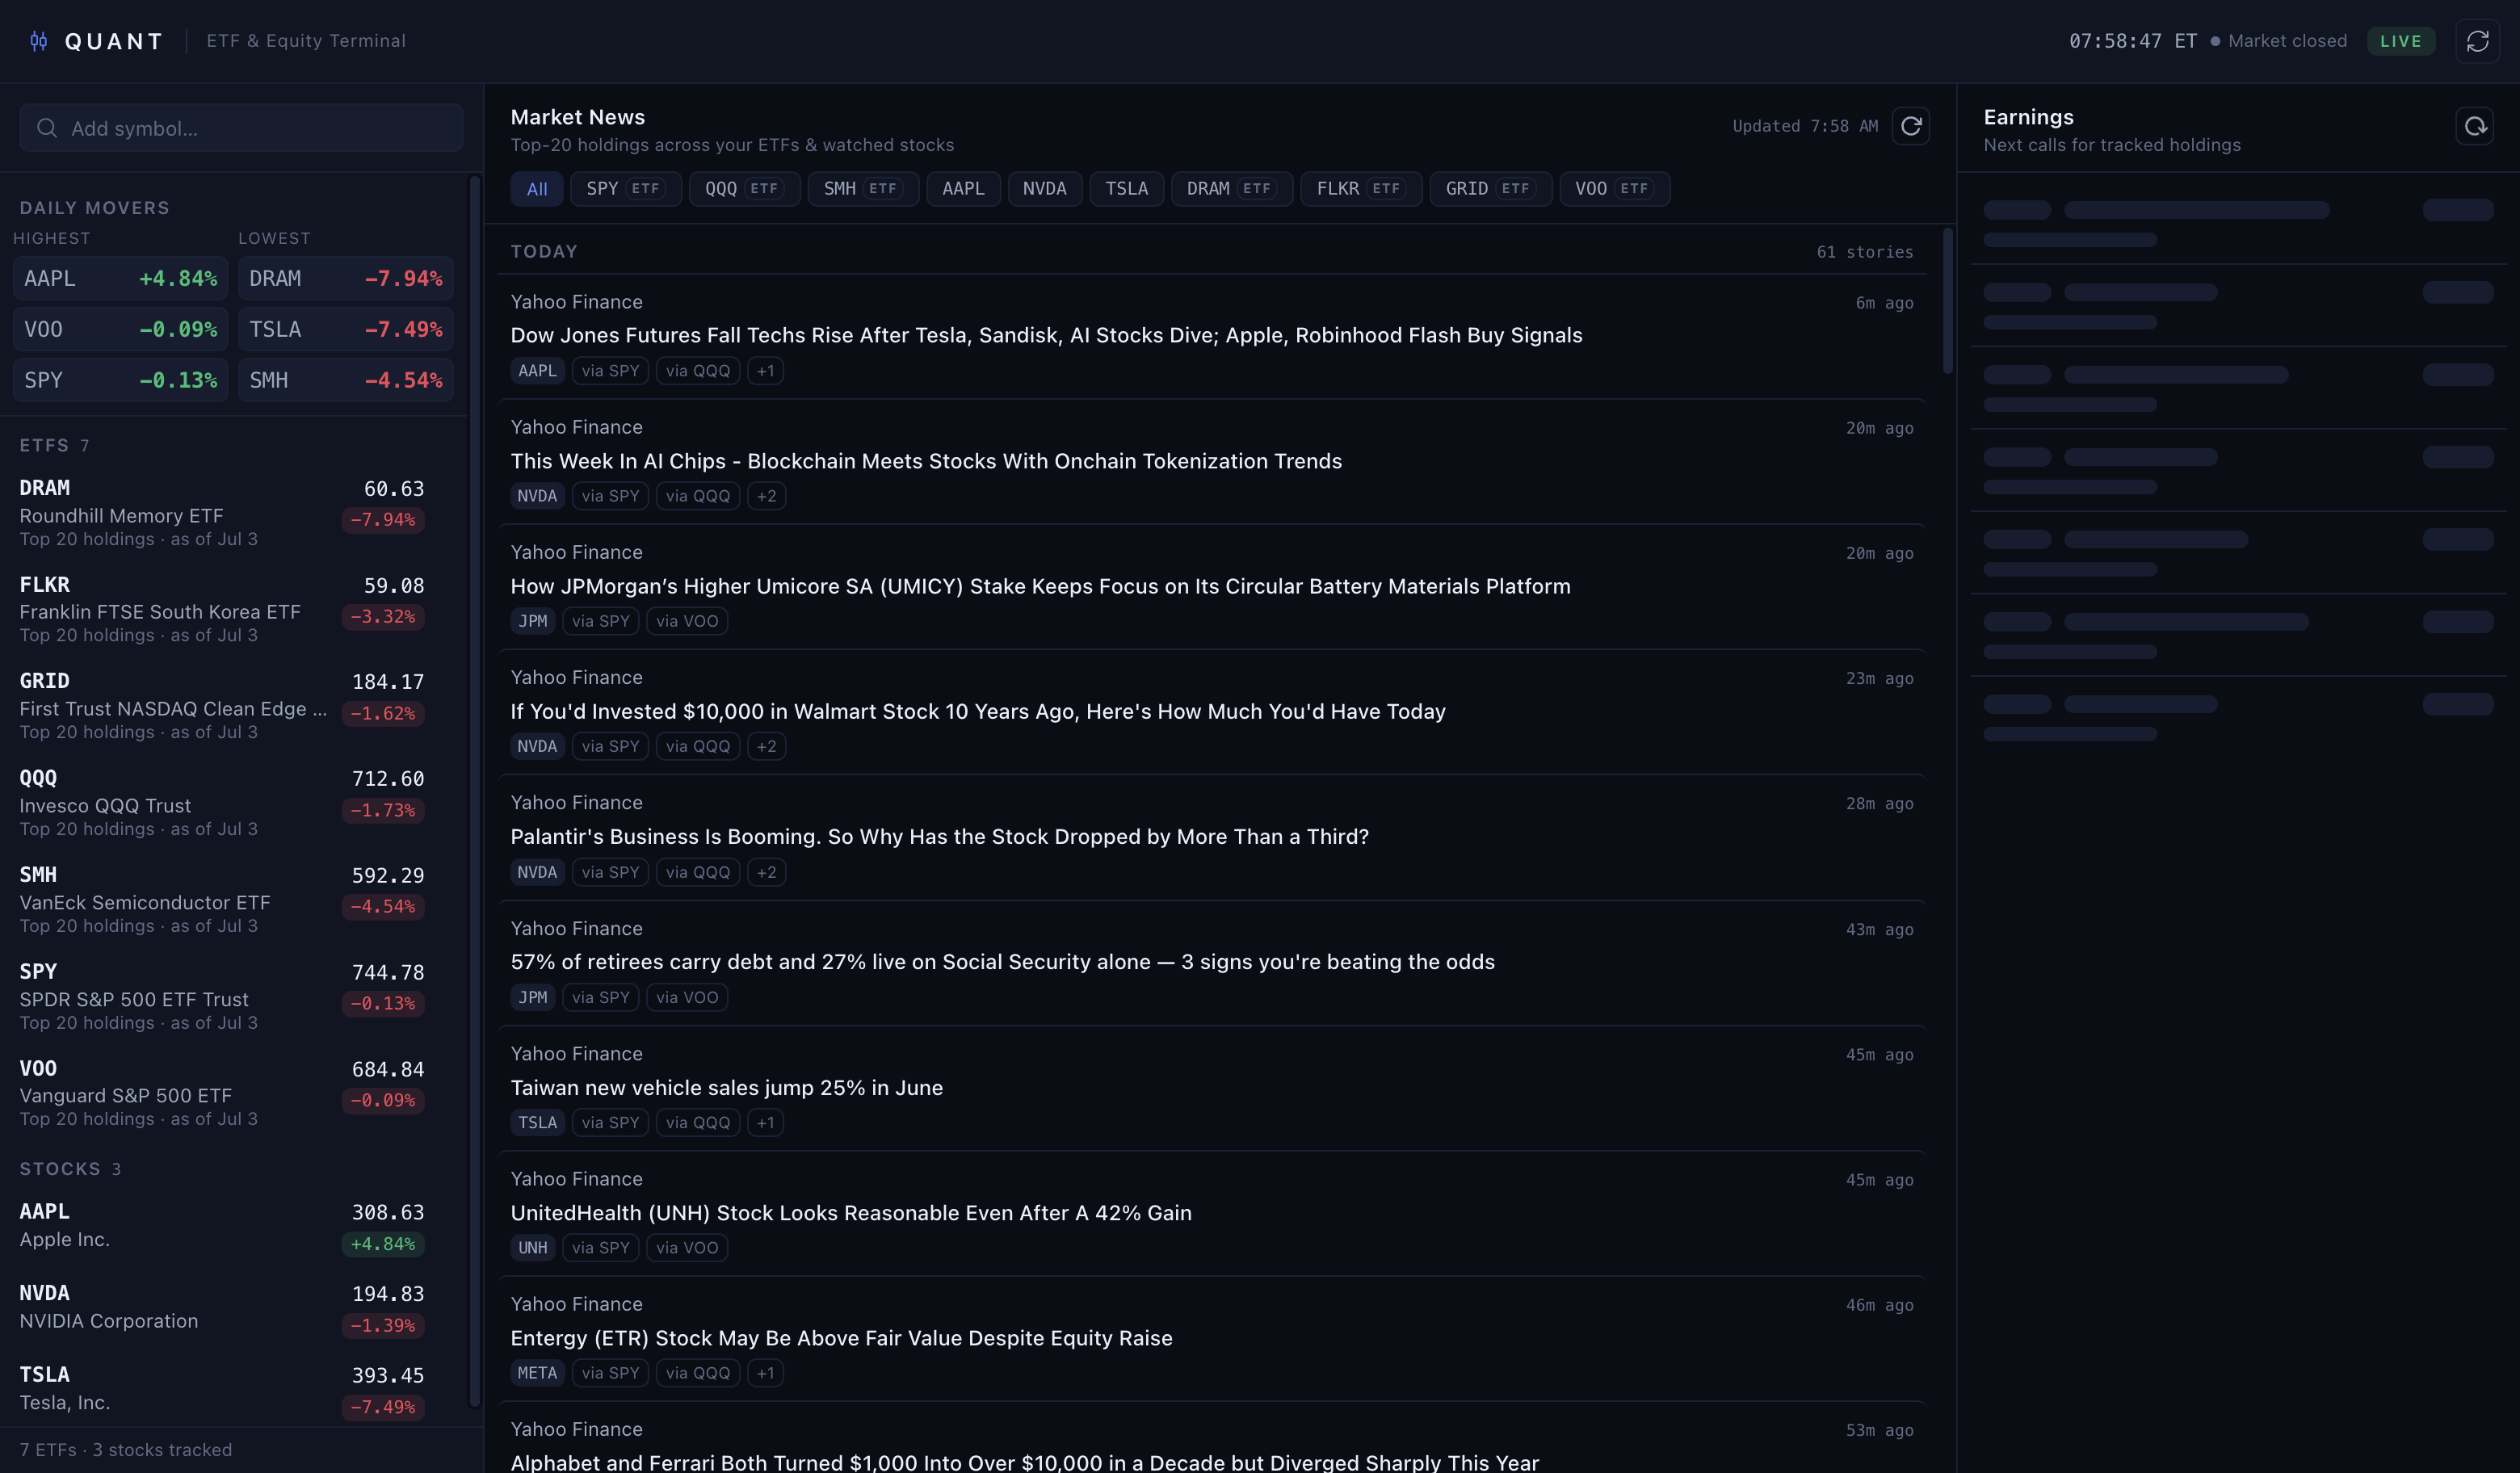Refresh the Earnings panel
This screenshot has width=2520, height=1473.
(2474, 126)
